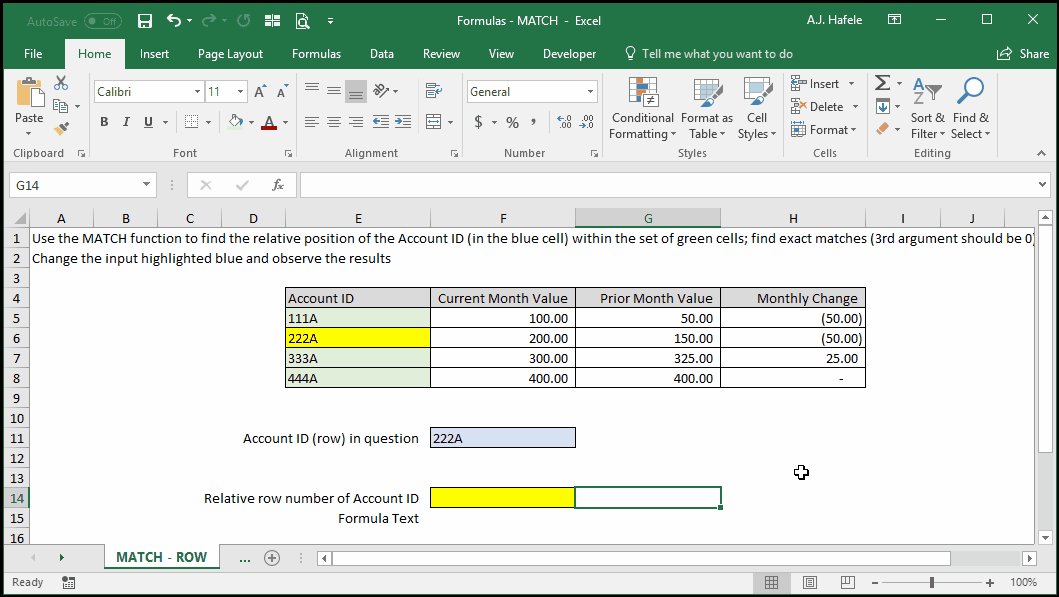Open Sort & Filter menu
Screen dimensions: 1059x597
tap(927, 108)
